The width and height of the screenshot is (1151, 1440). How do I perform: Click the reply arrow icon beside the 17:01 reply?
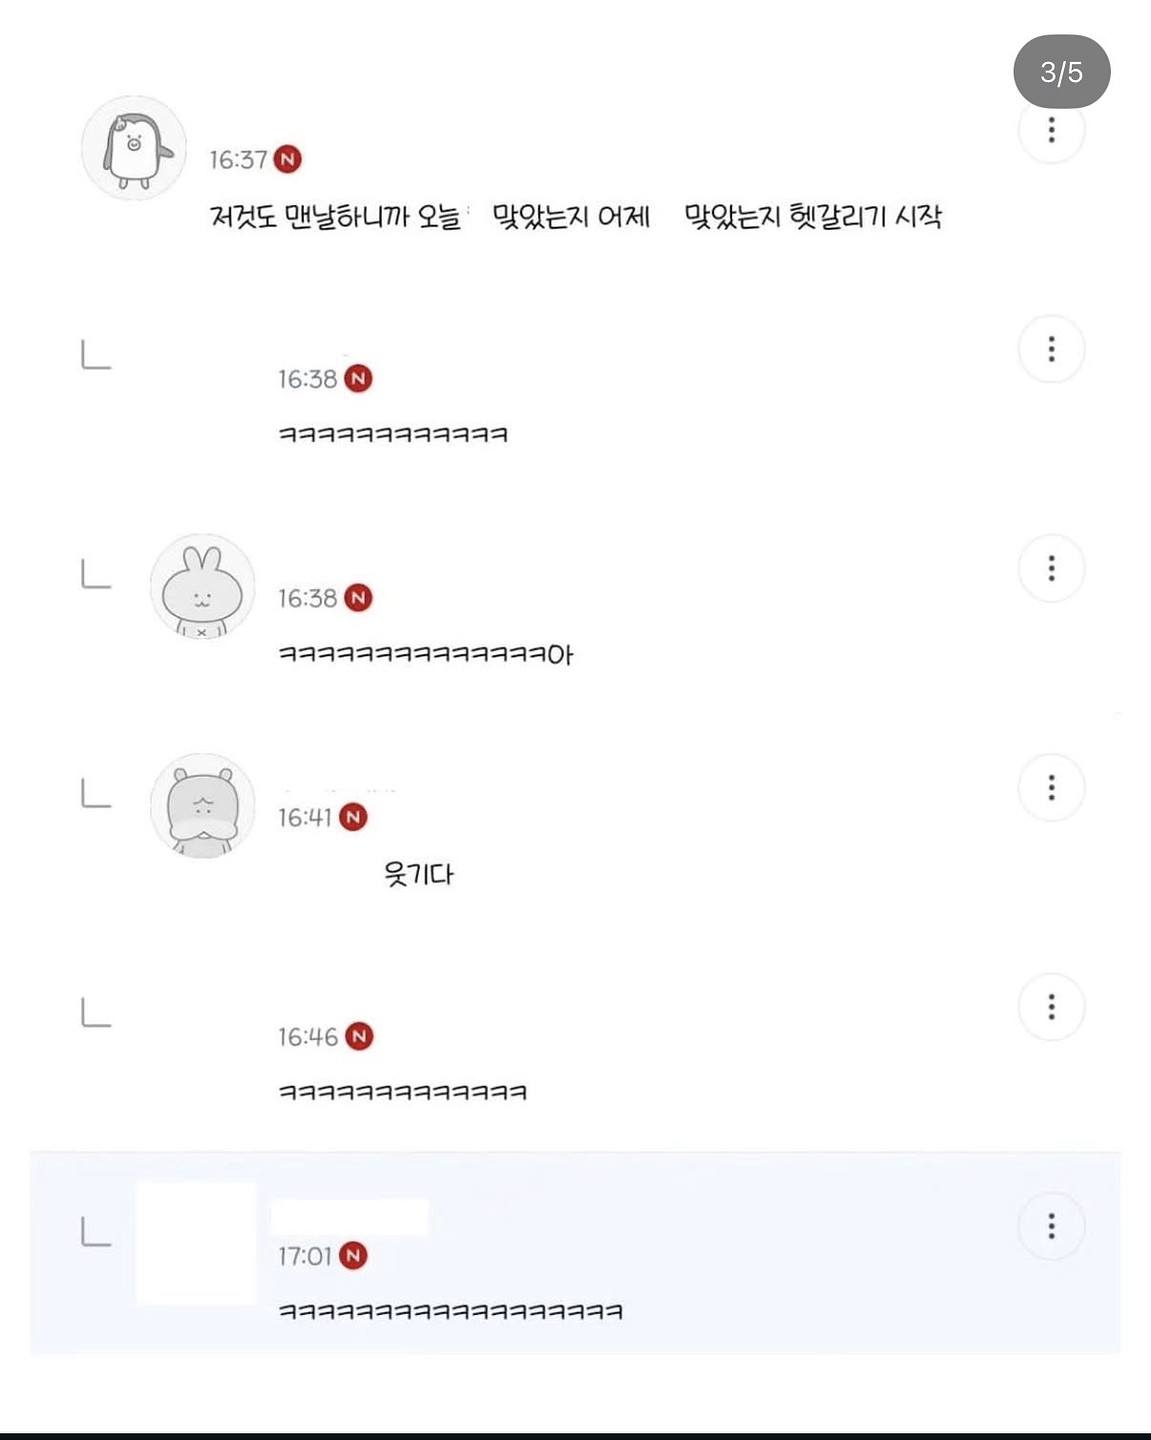click(x=96, y=1233)
